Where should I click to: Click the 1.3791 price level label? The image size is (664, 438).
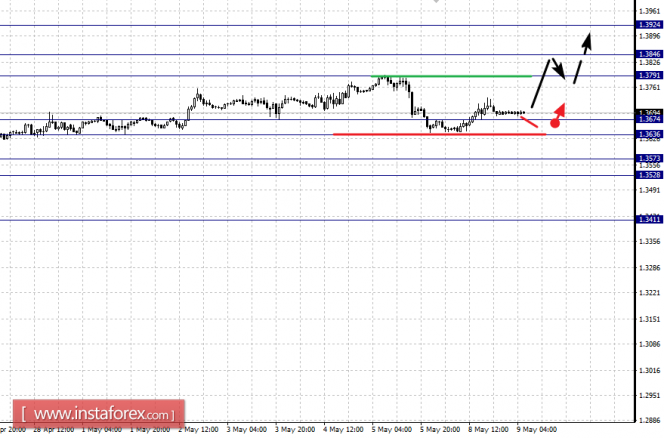pos(650,75)
